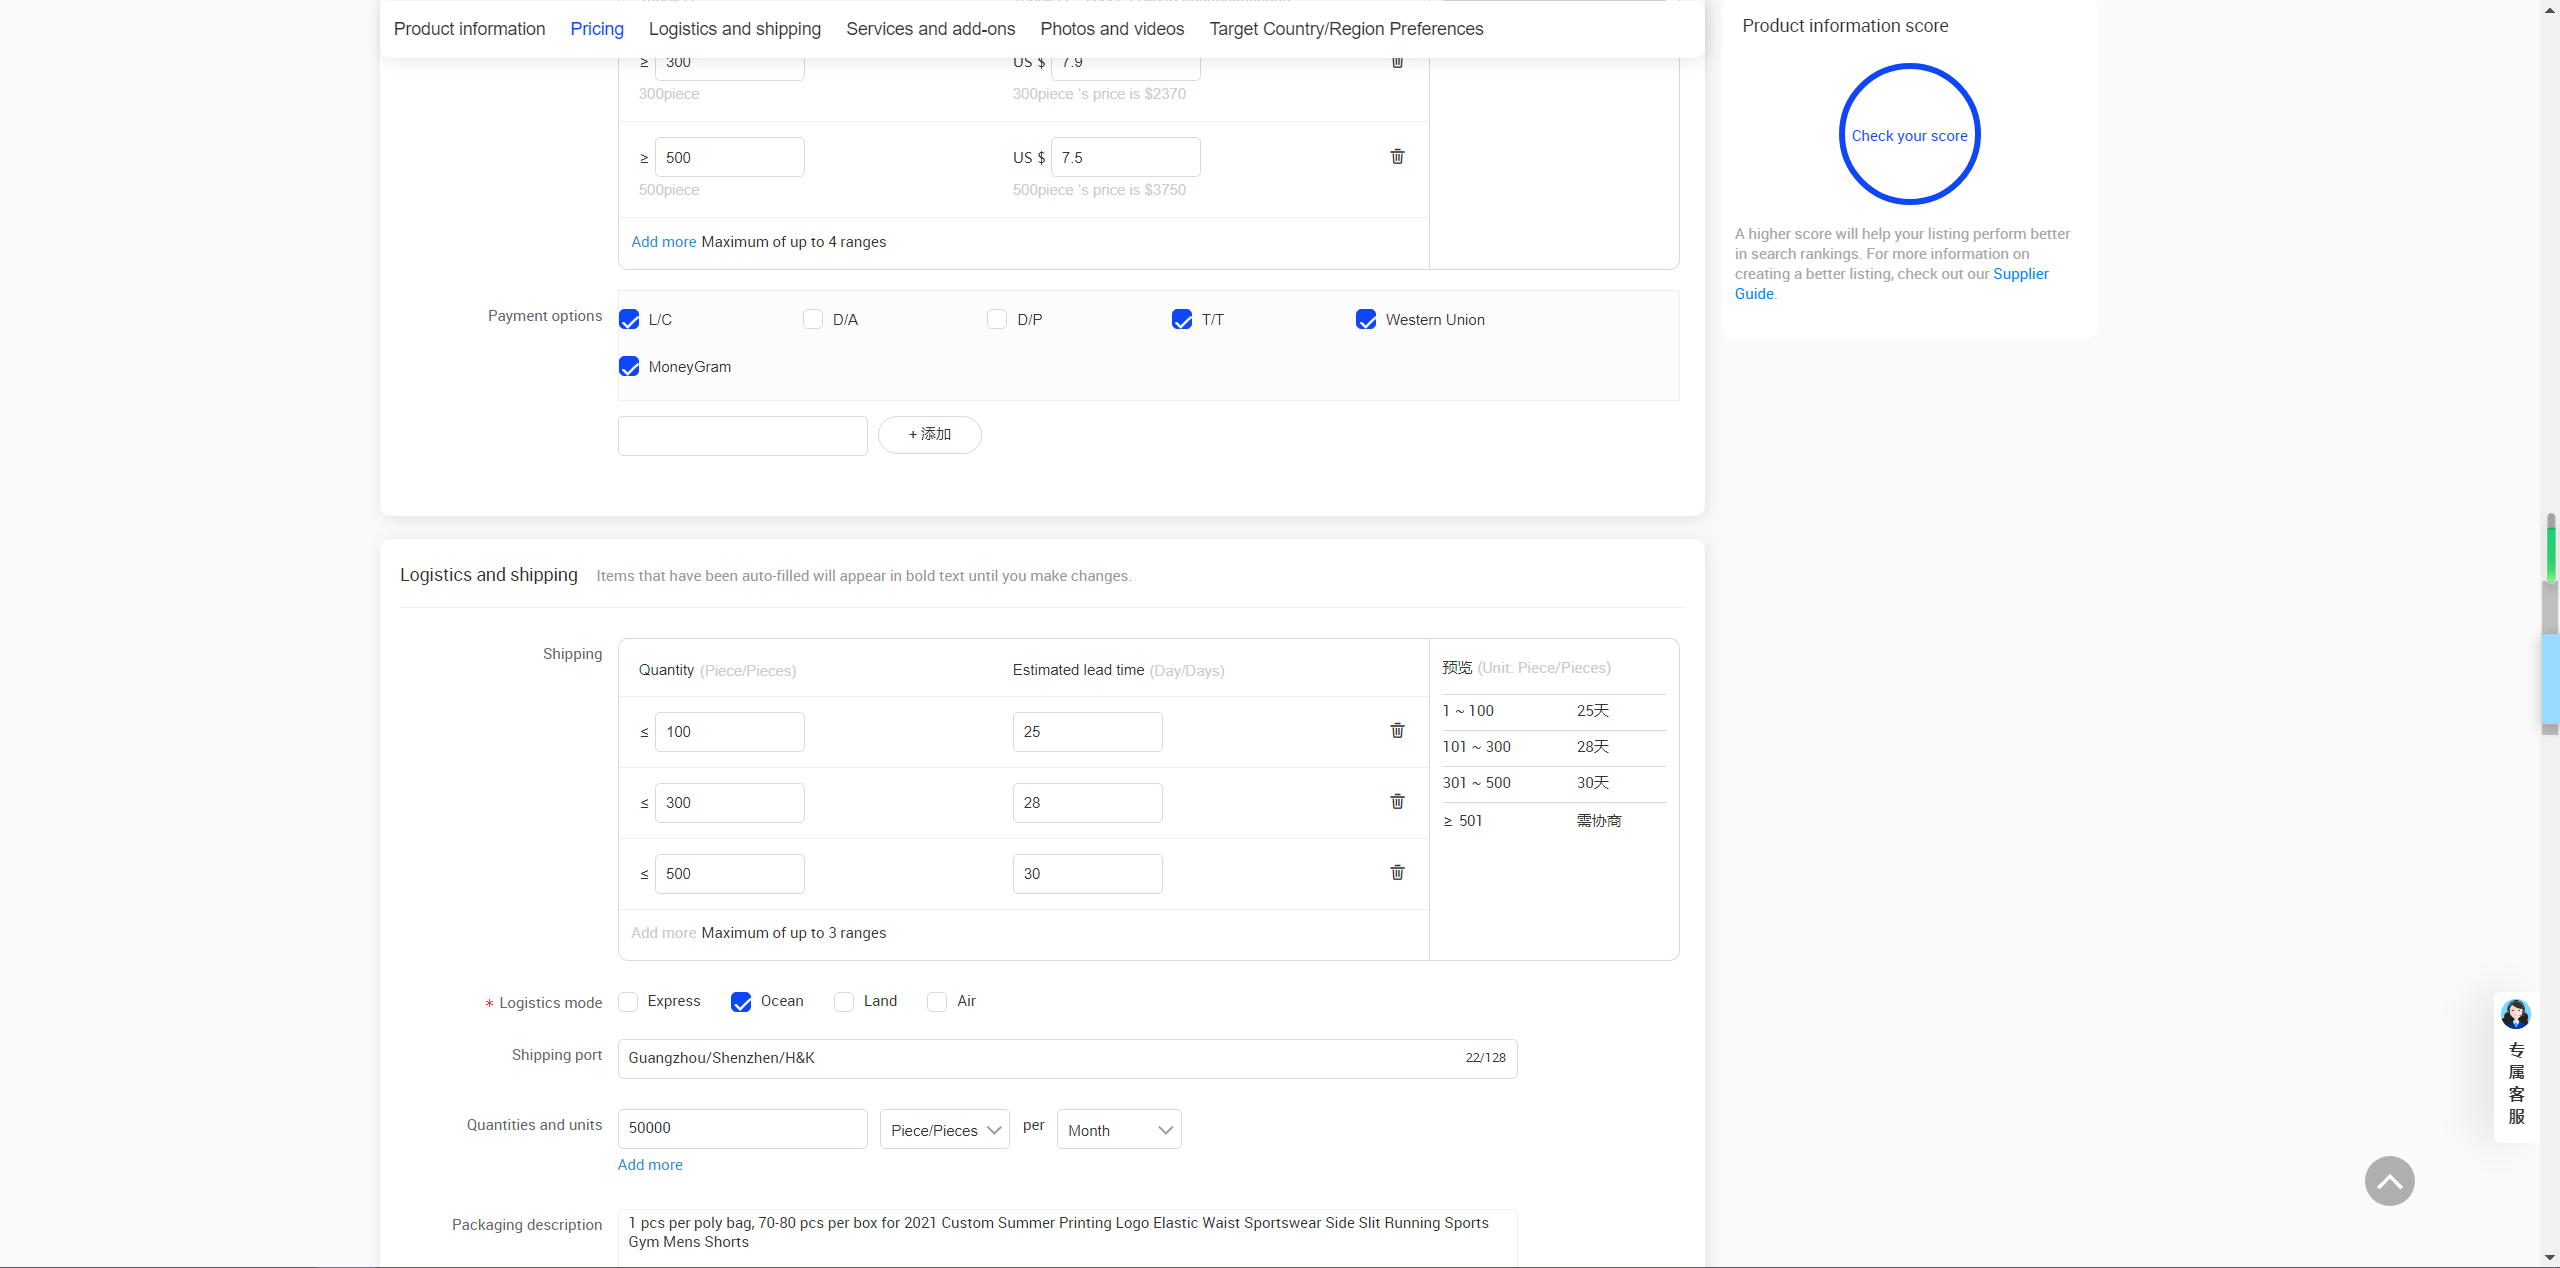This screenshot has width=2560, height=1268.
Task: Switch to Logistics and shipping tab
Action: click(734, 29)
